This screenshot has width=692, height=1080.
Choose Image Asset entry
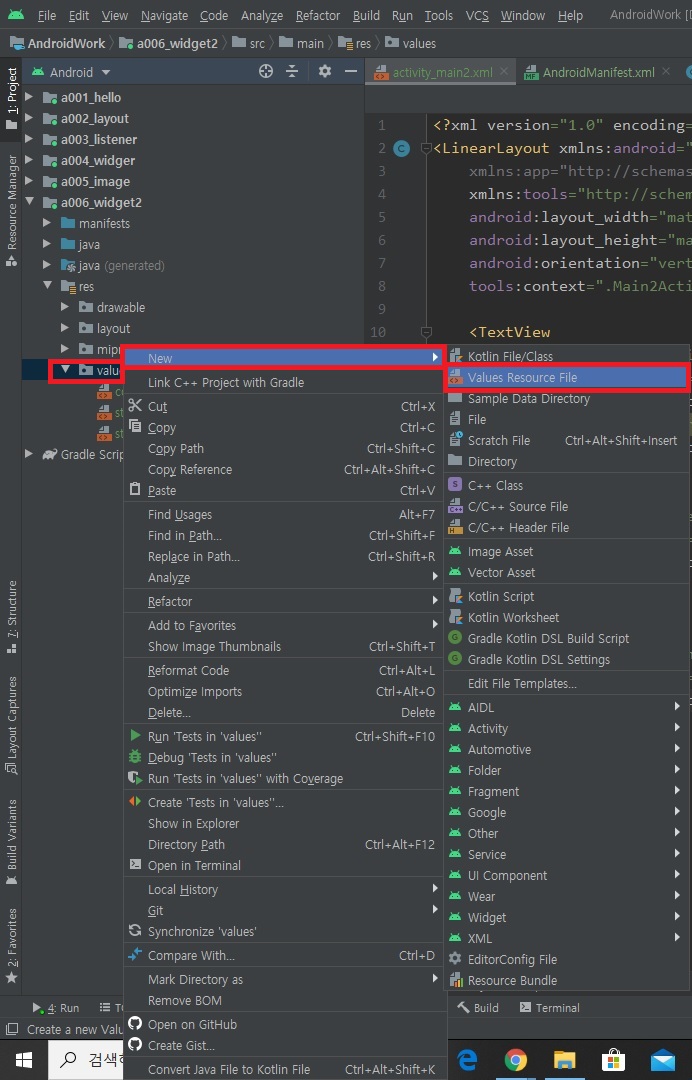point(567,551)
